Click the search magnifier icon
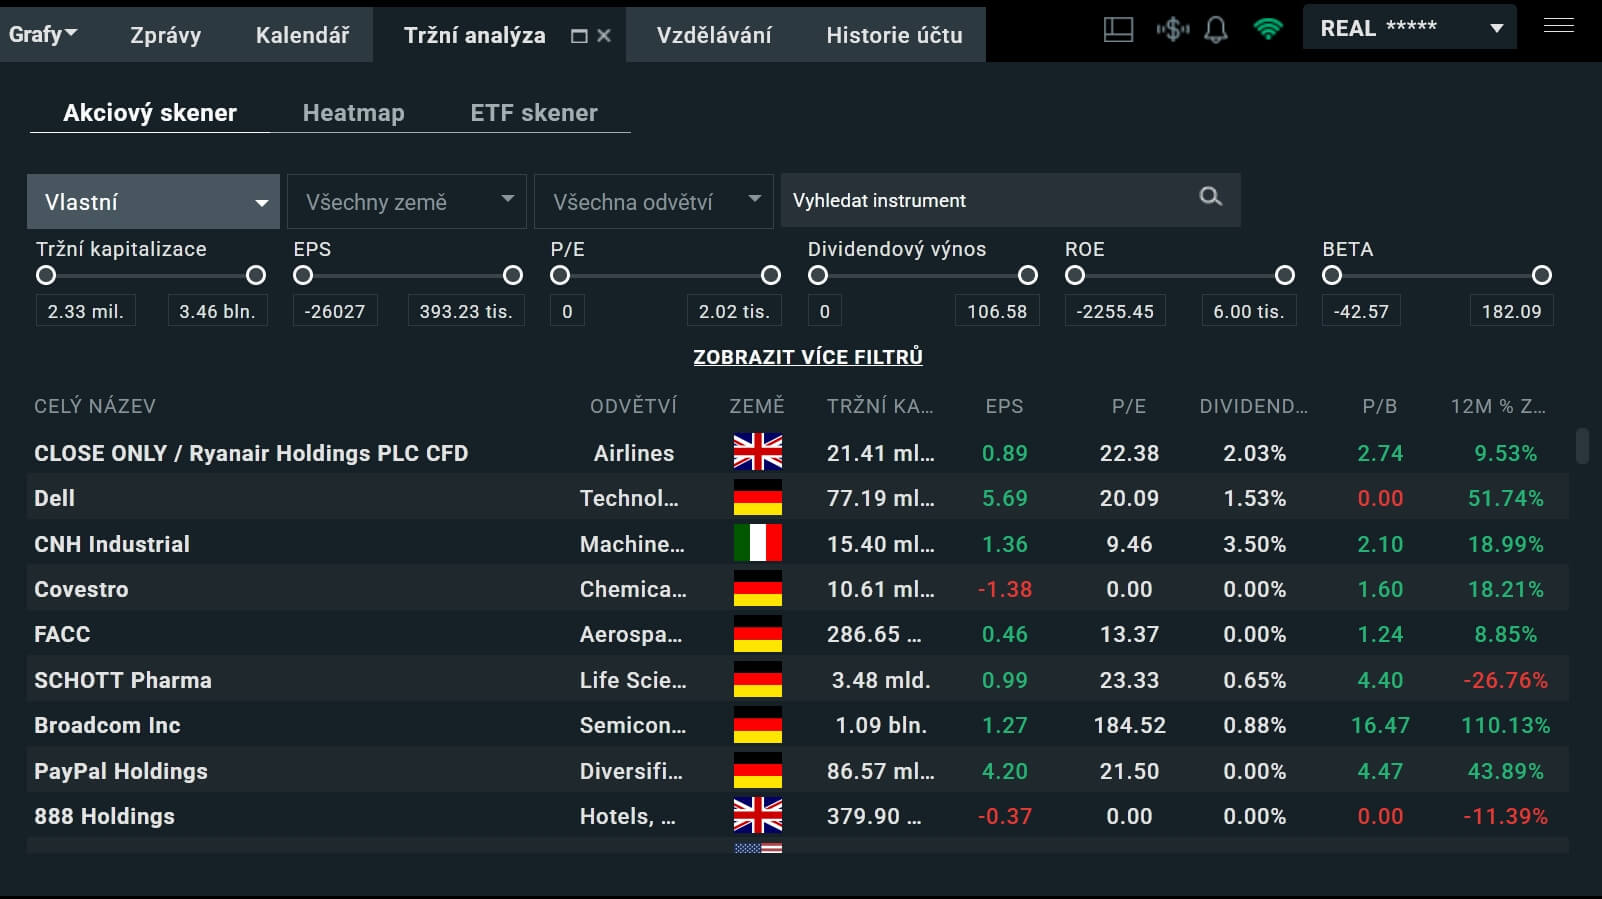The image size is (1602, 899). (x=1210, y=197)
